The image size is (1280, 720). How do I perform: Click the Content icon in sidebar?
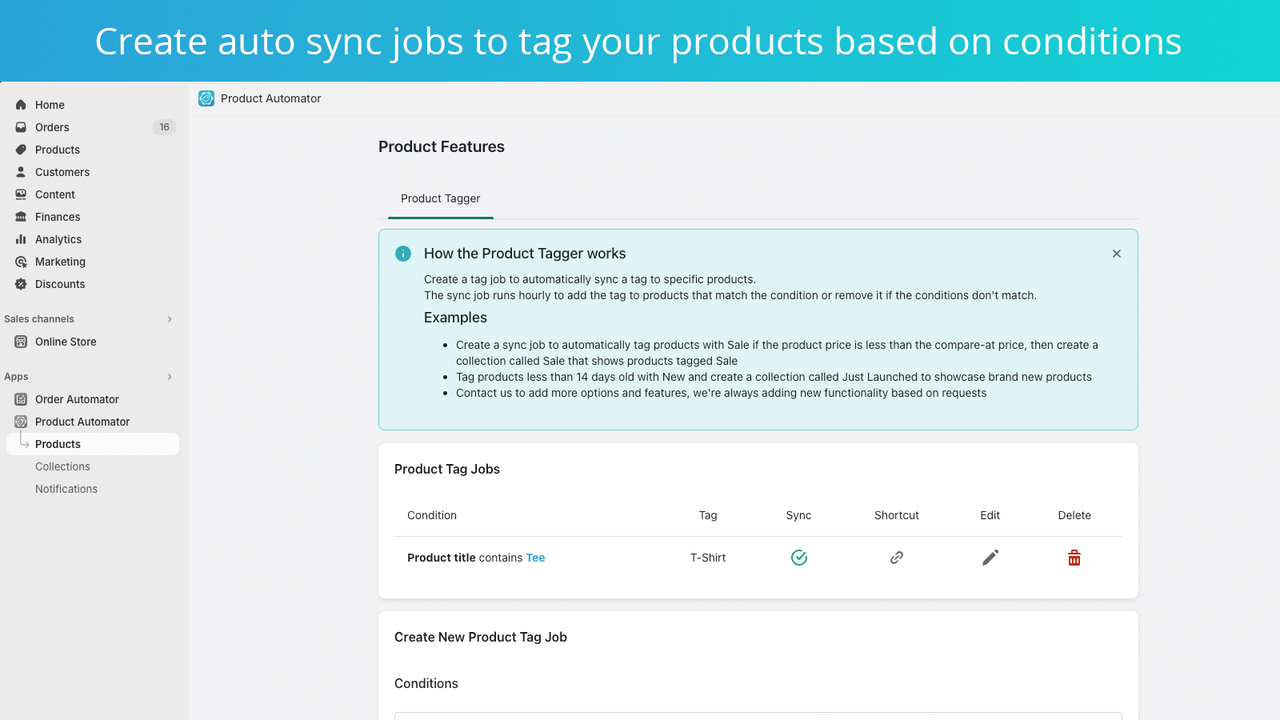[x=21, y=195]
